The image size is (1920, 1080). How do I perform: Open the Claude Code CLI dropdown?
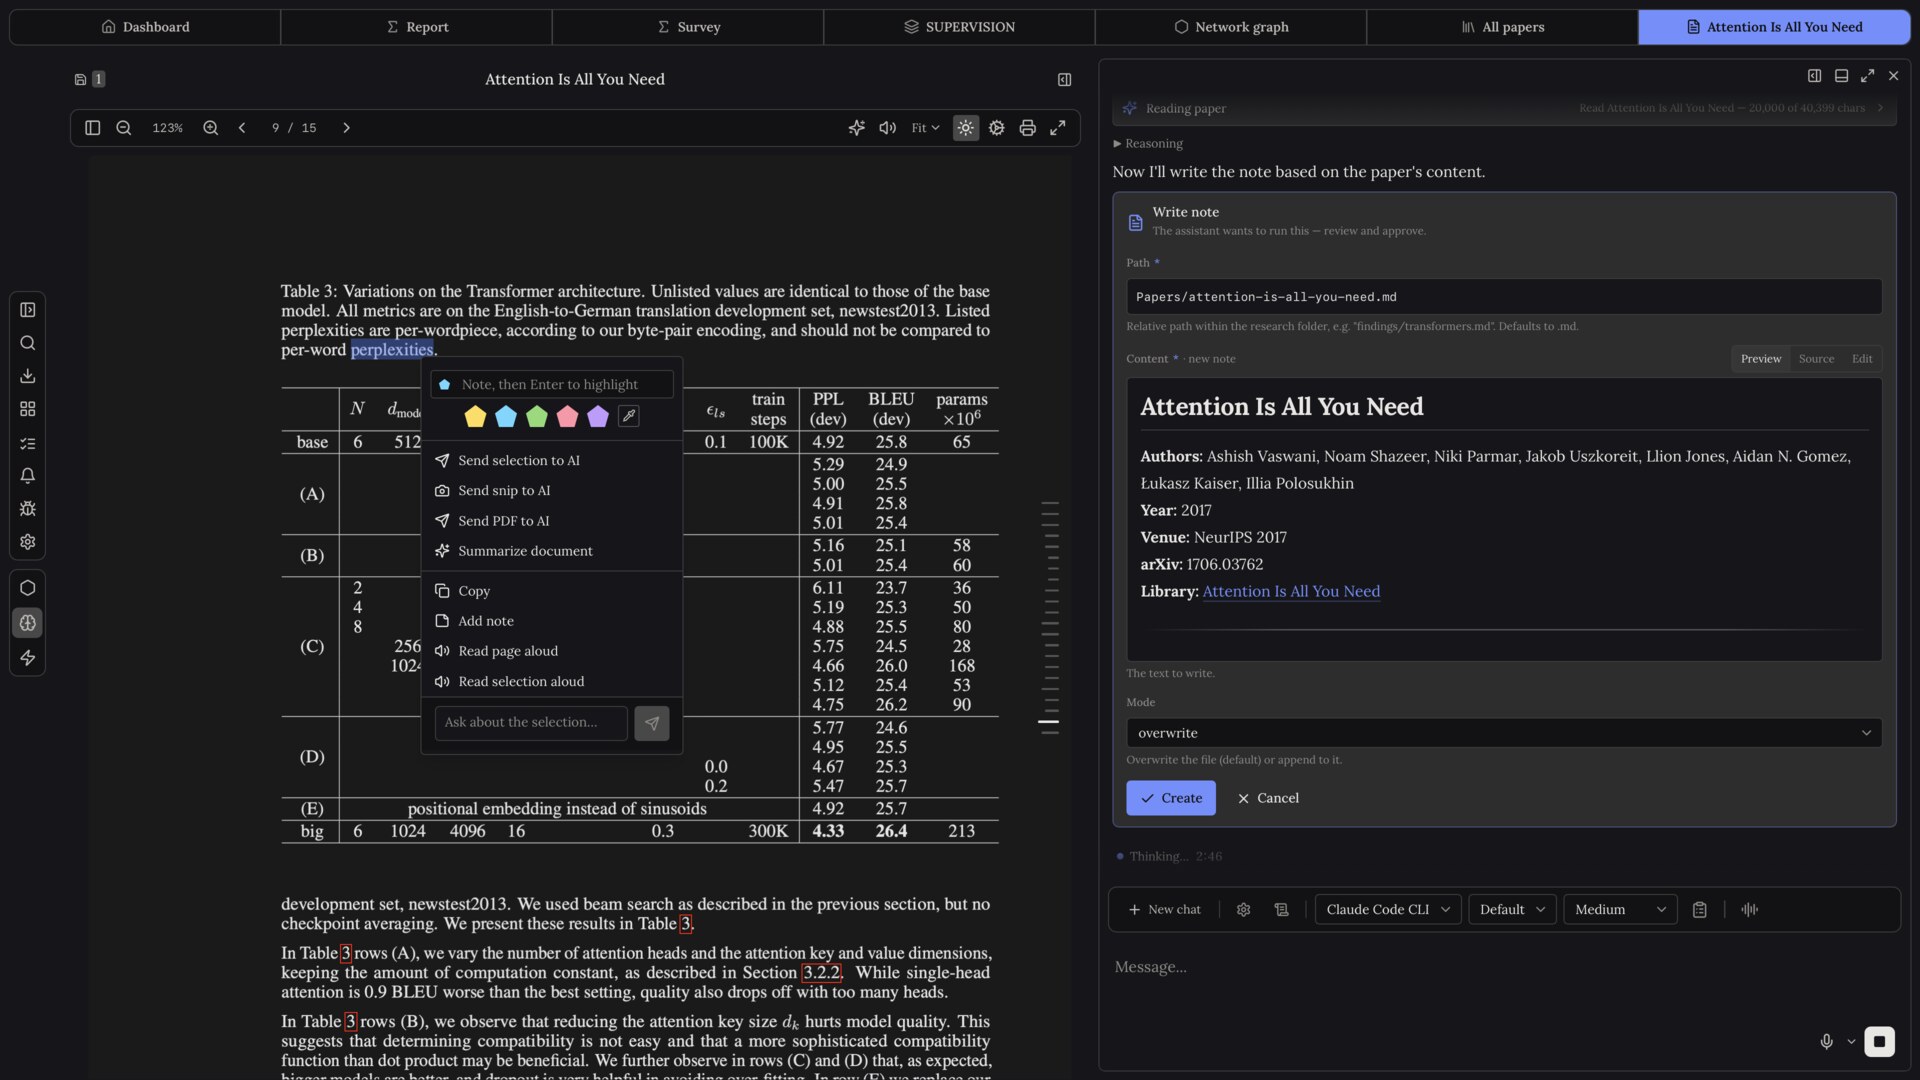[x=1388, y=910]
